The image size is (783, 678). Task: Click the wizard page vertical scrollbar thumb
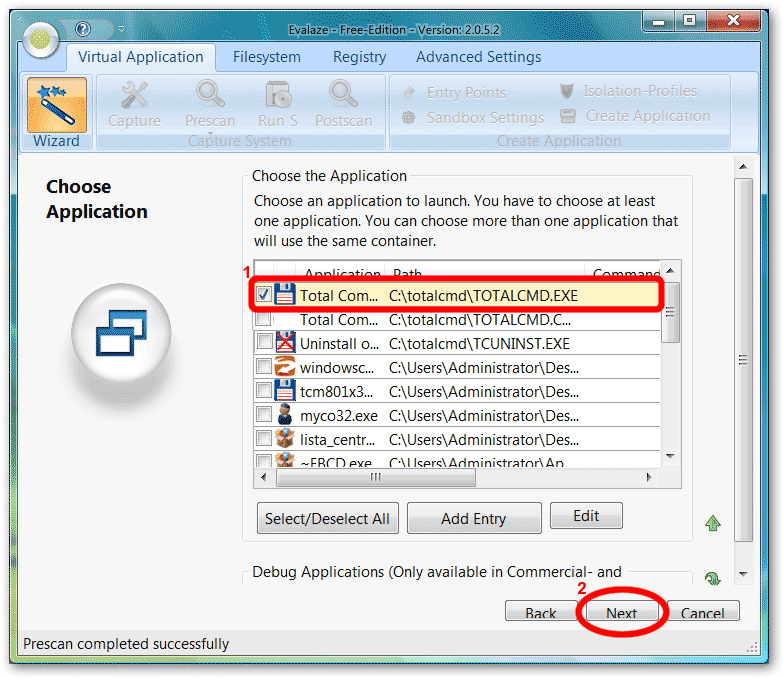coord(743,359)
